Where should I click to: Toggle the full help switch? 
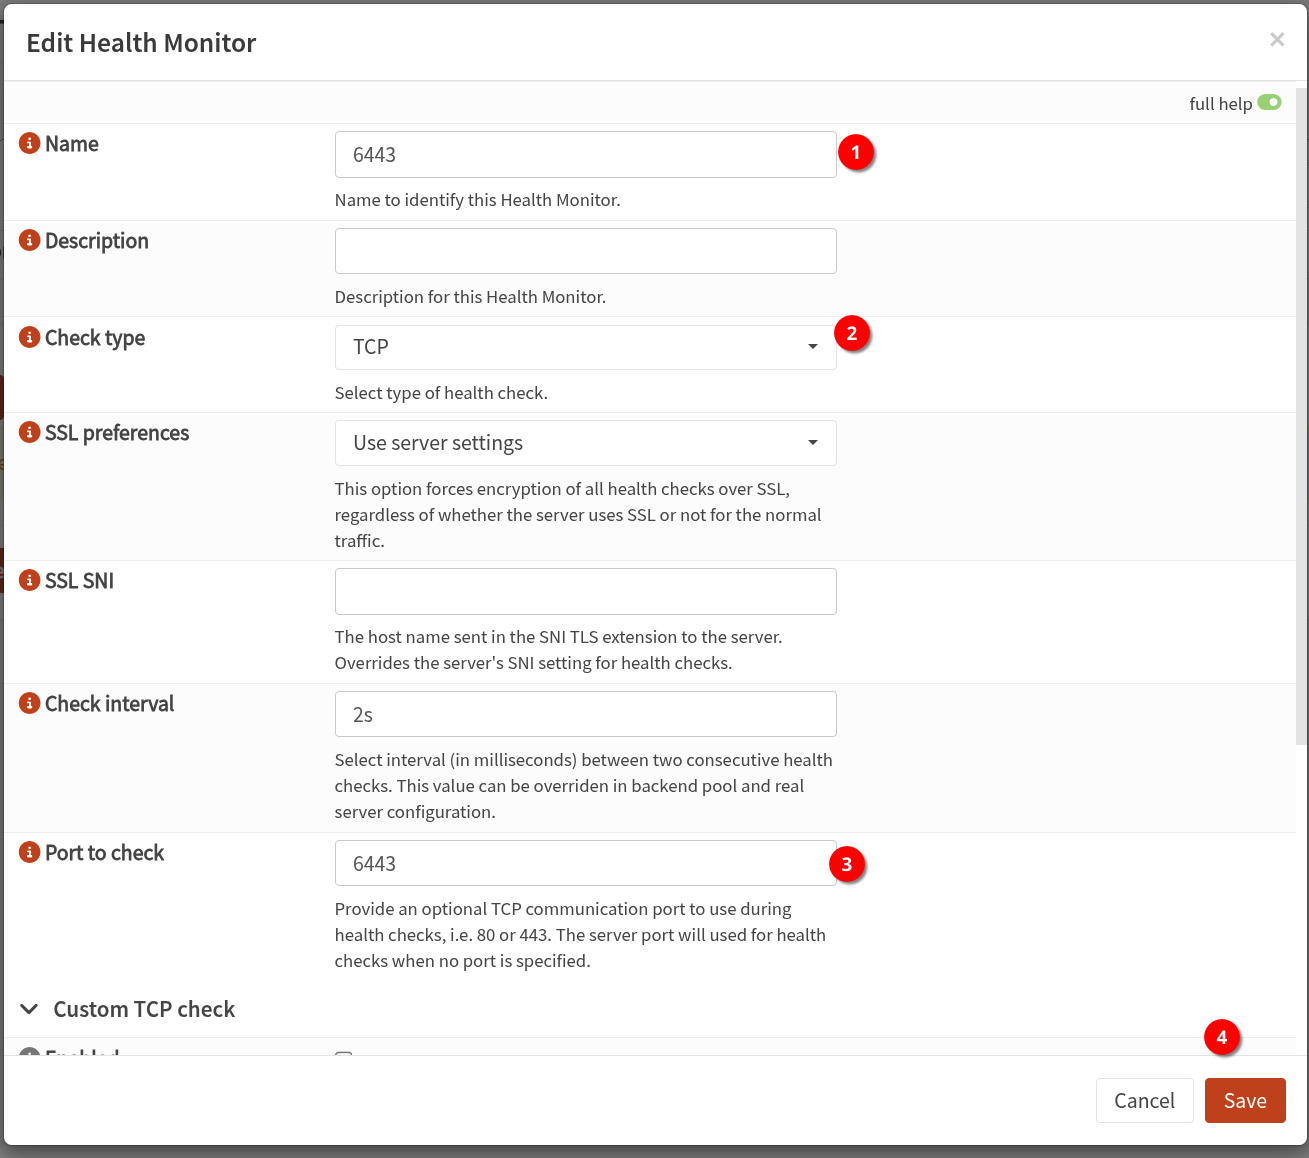pos(1269,103)
